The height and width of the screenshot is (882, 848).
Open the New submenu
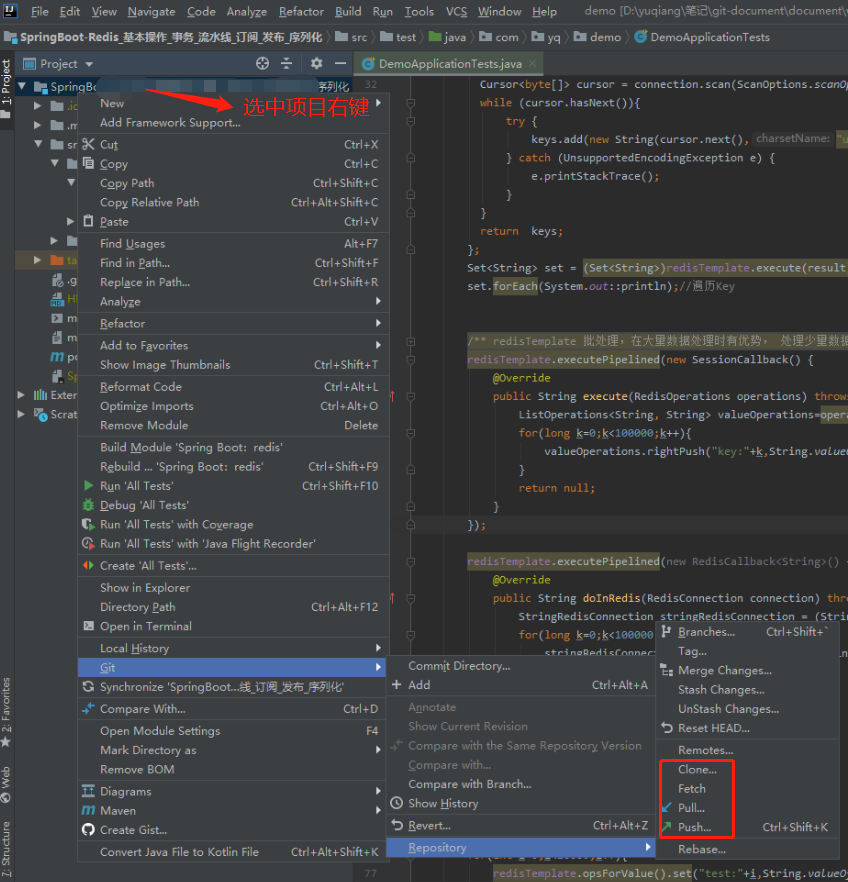[233, 103]
